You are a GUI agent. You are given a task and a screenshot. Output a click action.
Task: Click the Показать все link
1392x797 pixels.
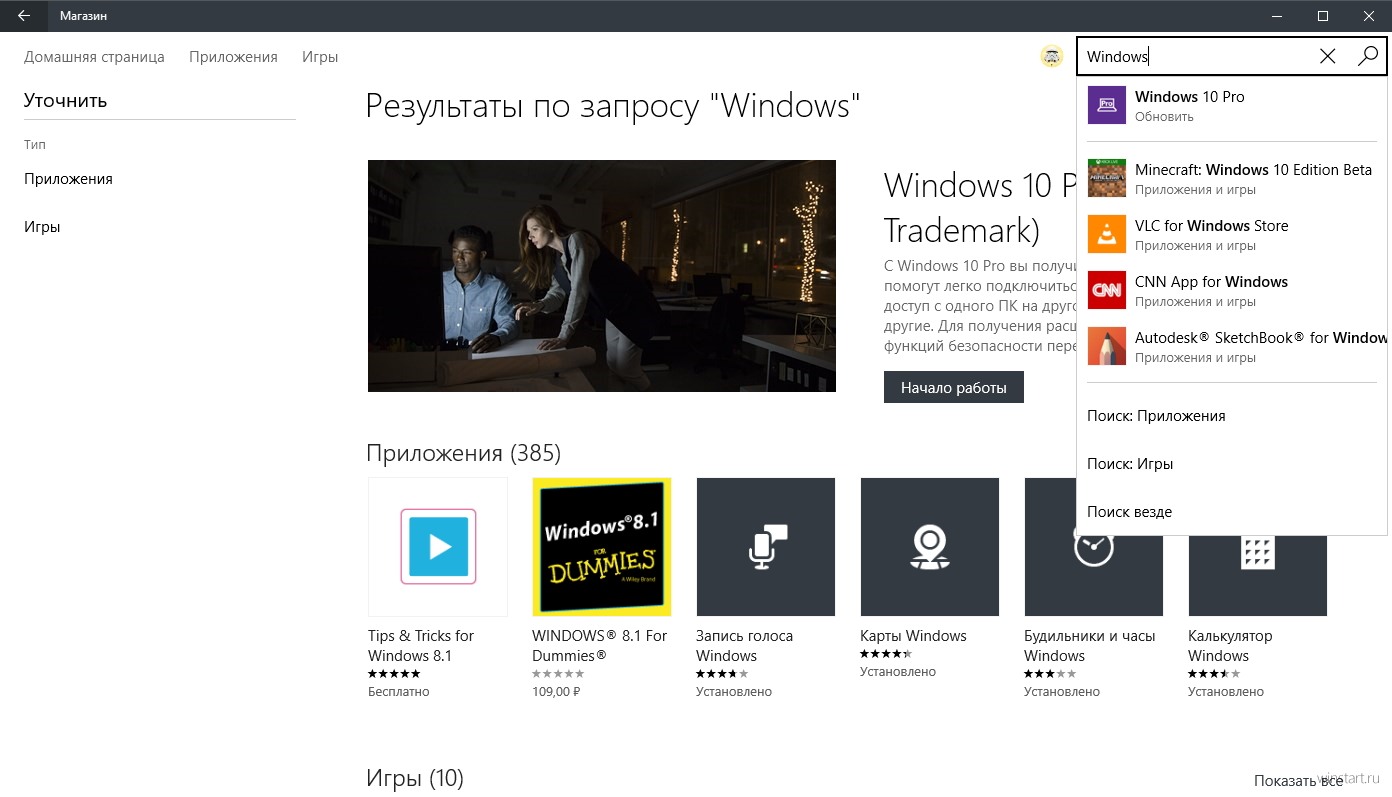pos(1299,781)
